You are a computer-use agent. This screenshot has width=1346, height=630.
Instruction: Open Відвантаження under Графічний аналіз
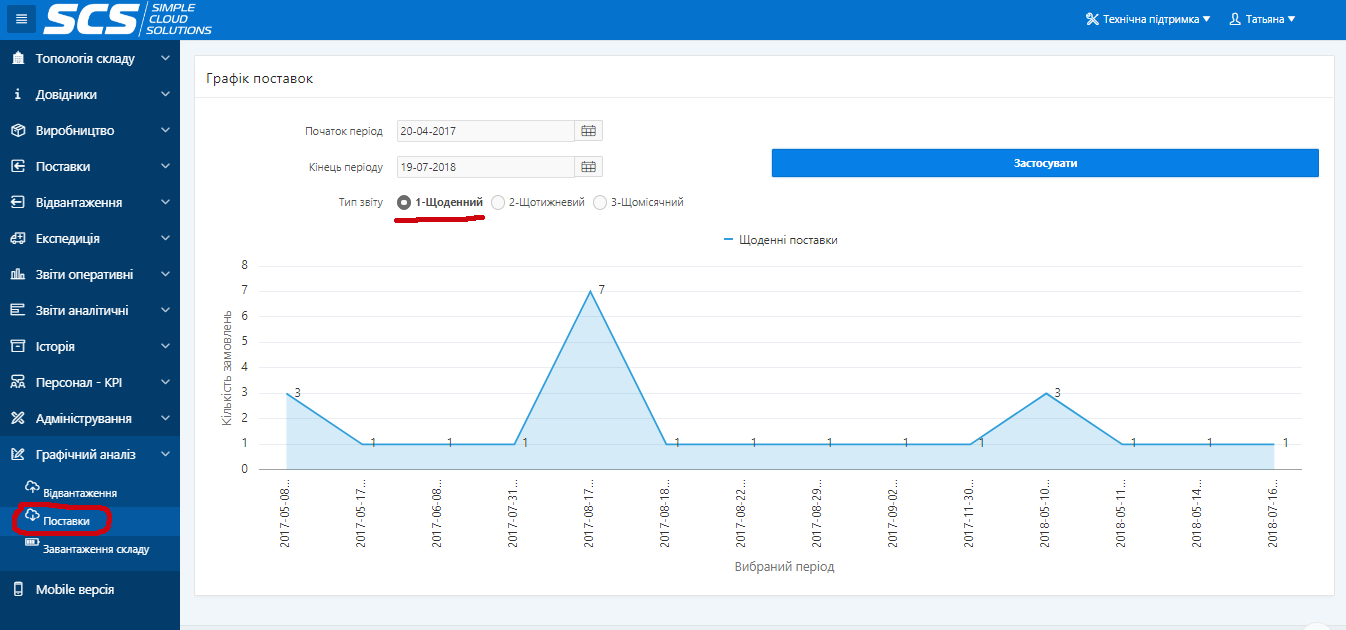[90, 493]
